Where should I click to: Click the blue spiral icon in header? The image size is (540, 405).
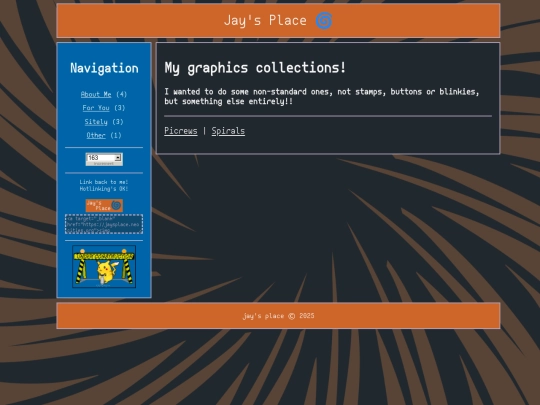click(324, 21)
